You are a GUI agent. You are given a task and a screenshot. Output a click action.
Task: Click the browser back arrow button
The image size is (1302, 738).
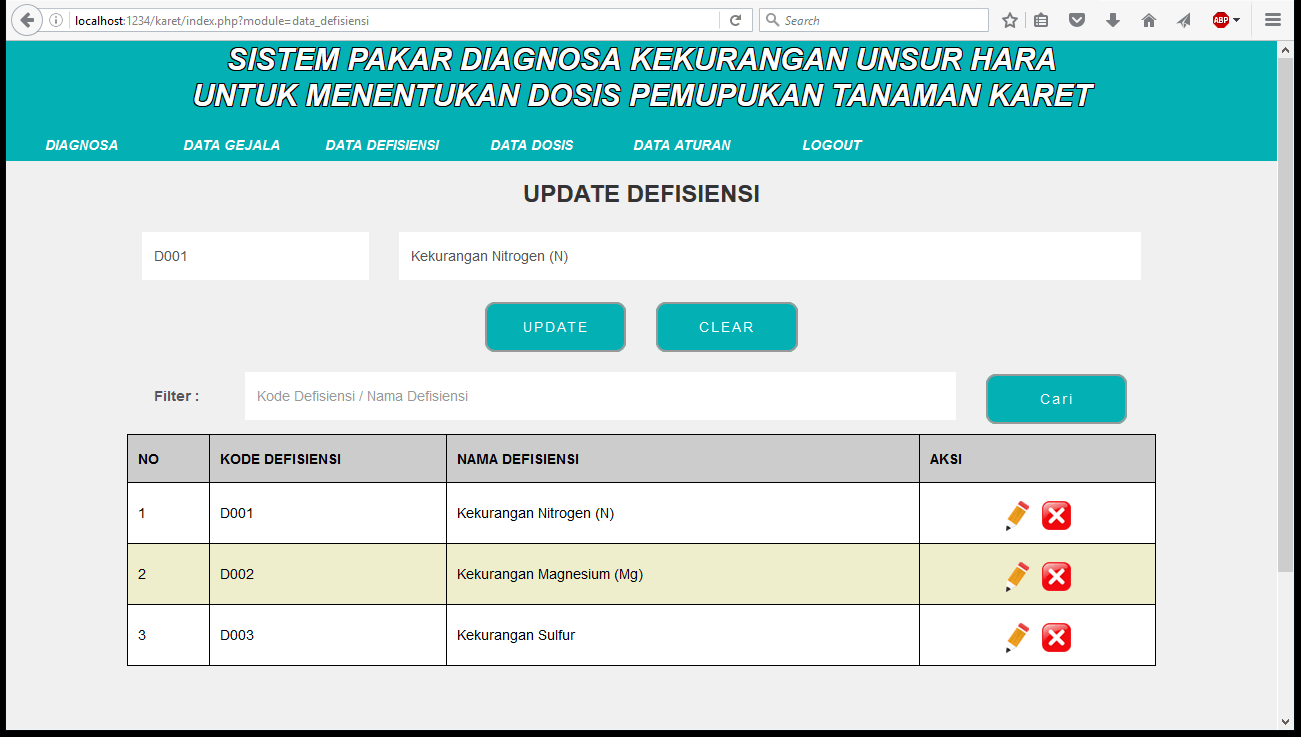[x=27, y=20]
